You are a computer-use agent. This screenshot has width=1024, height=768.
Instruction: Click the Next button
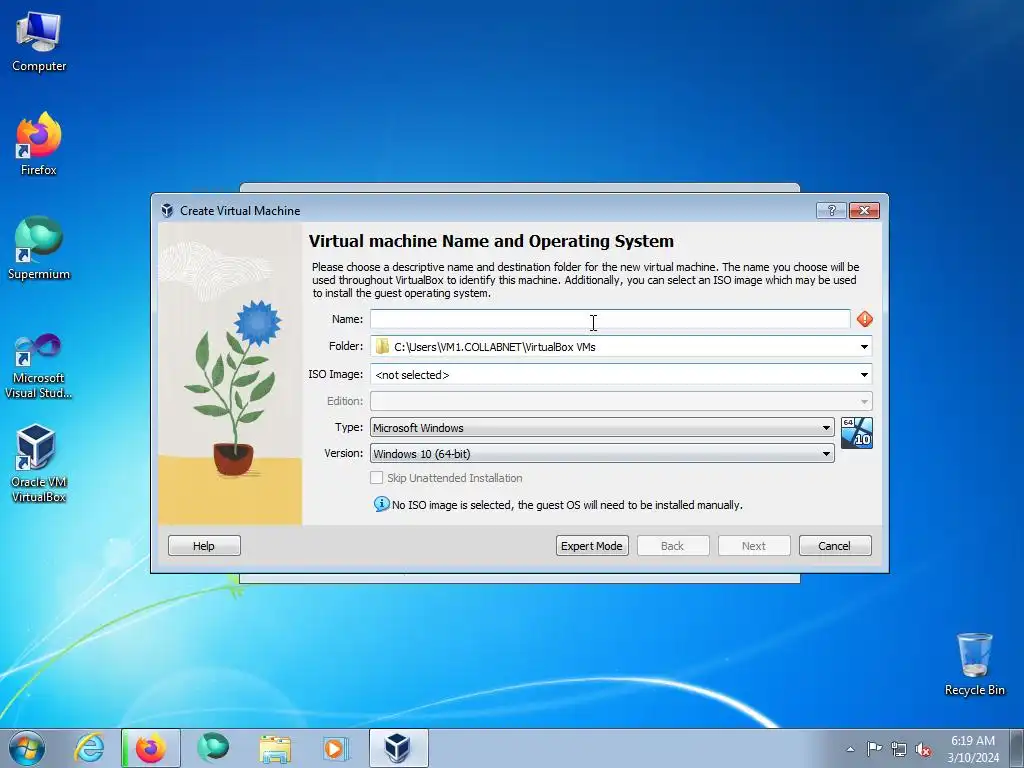click(x=754, y=546)
